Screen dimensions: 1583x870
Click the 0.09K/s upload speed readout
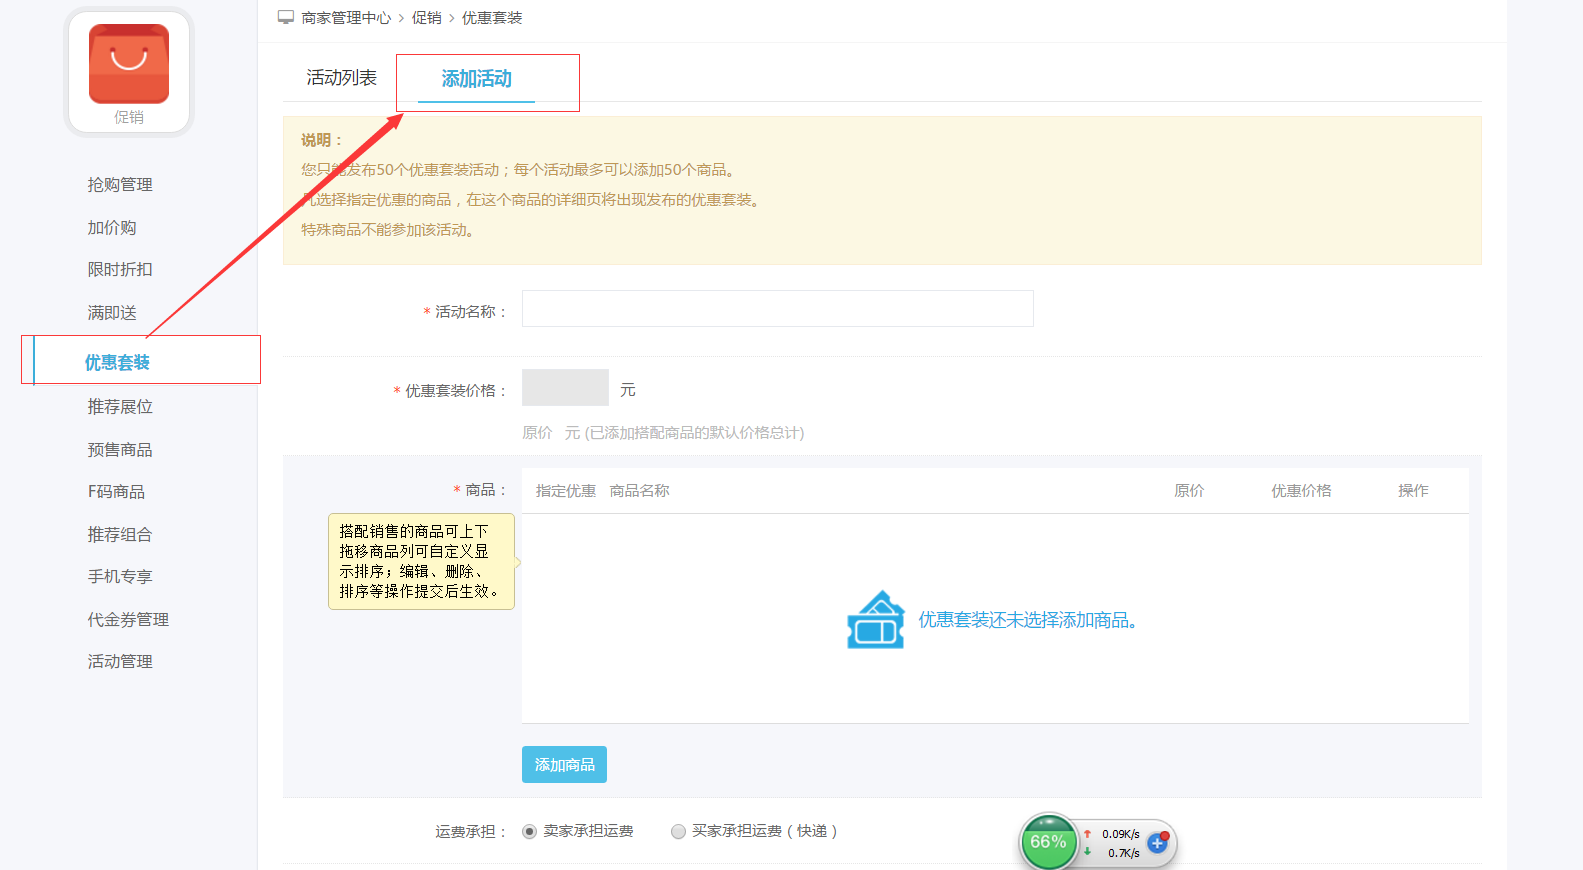1121,834
